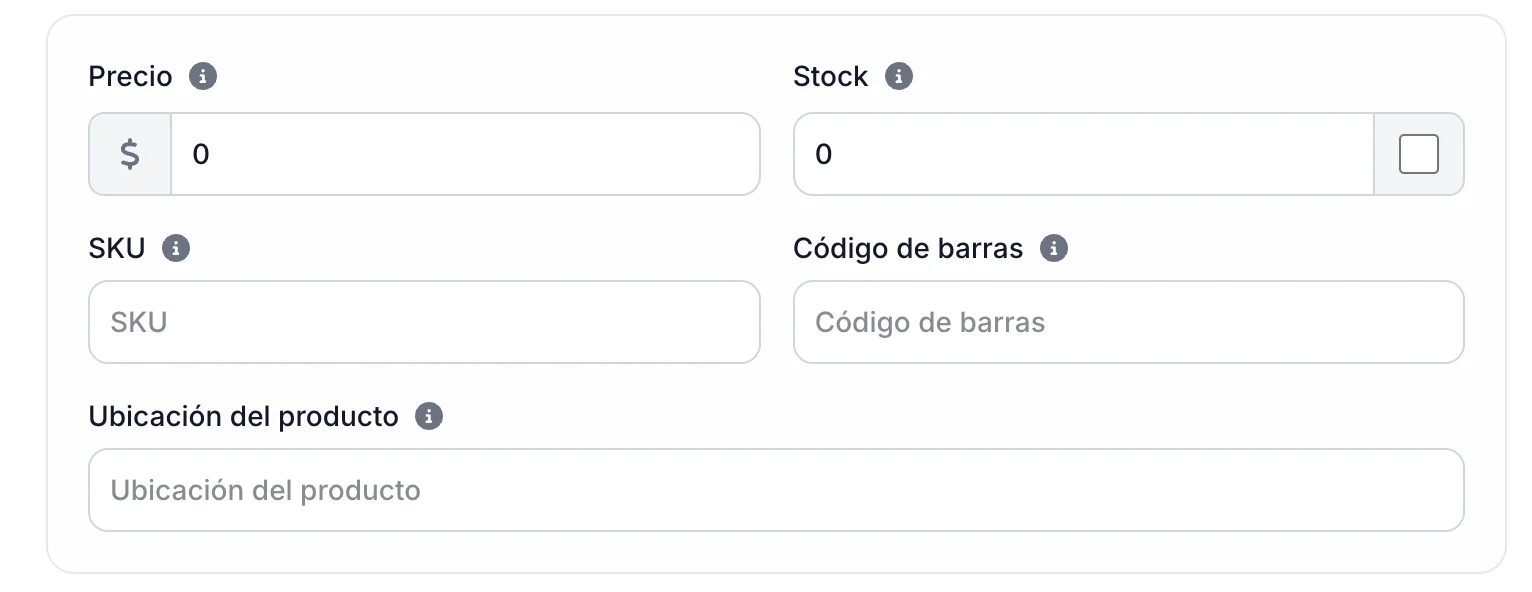
Task: Click the dollar sign currency prefix
Action: (130, 154)
